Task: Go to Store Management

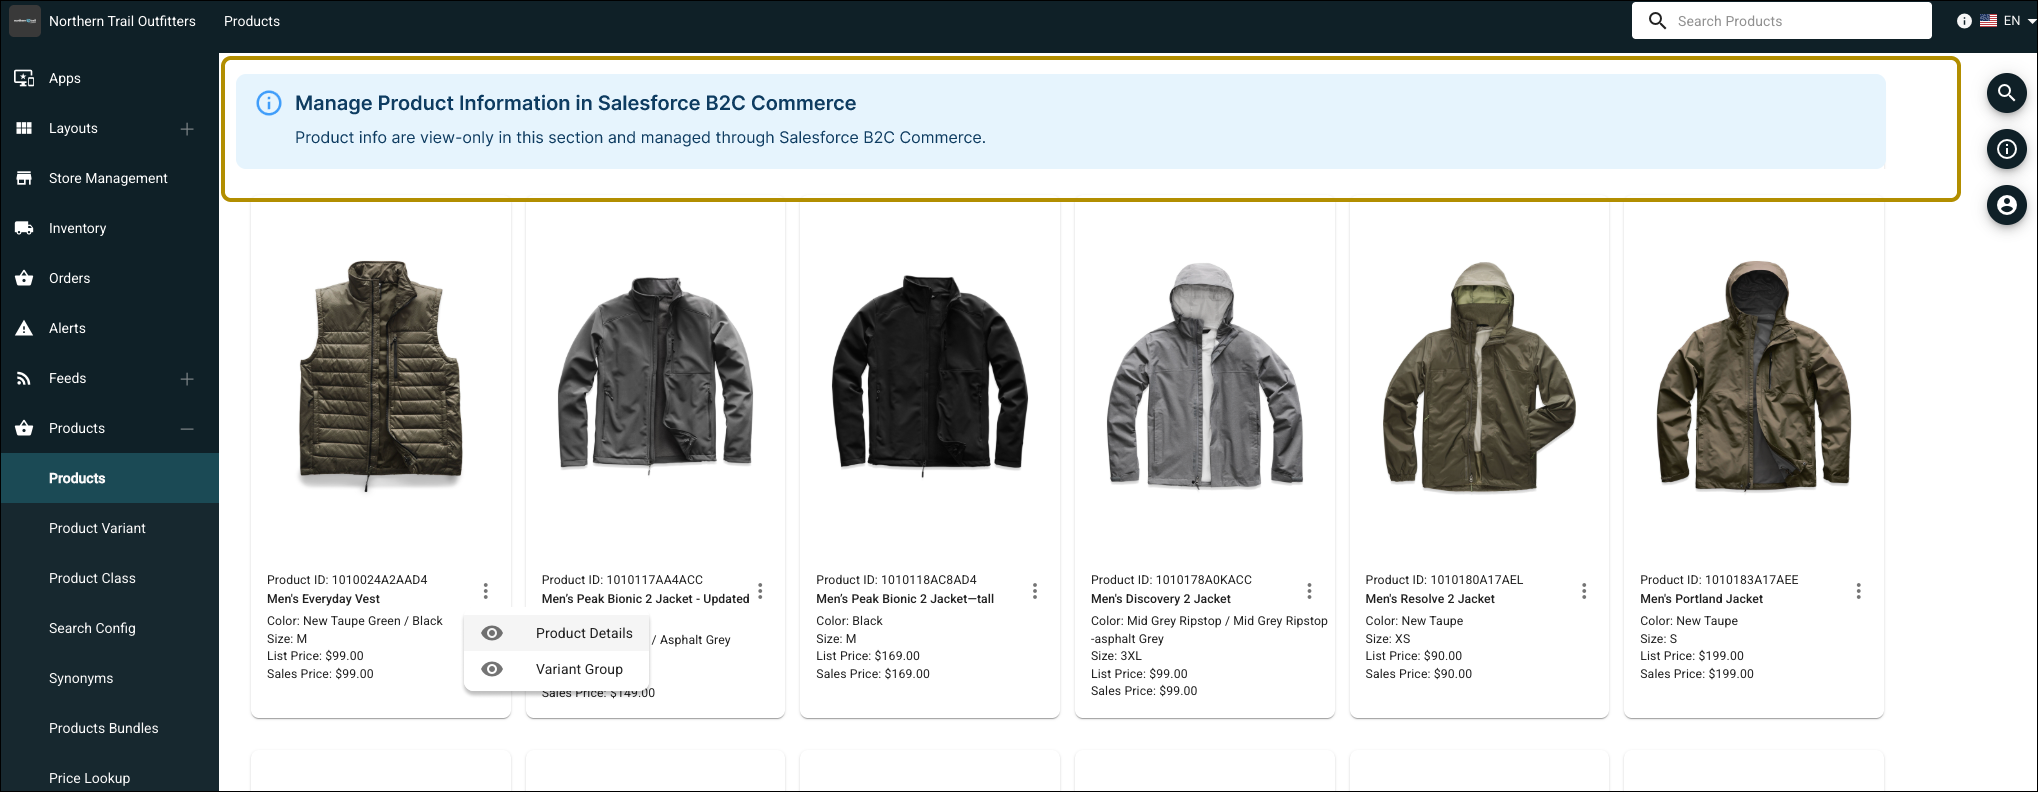Action: [108, 178]
